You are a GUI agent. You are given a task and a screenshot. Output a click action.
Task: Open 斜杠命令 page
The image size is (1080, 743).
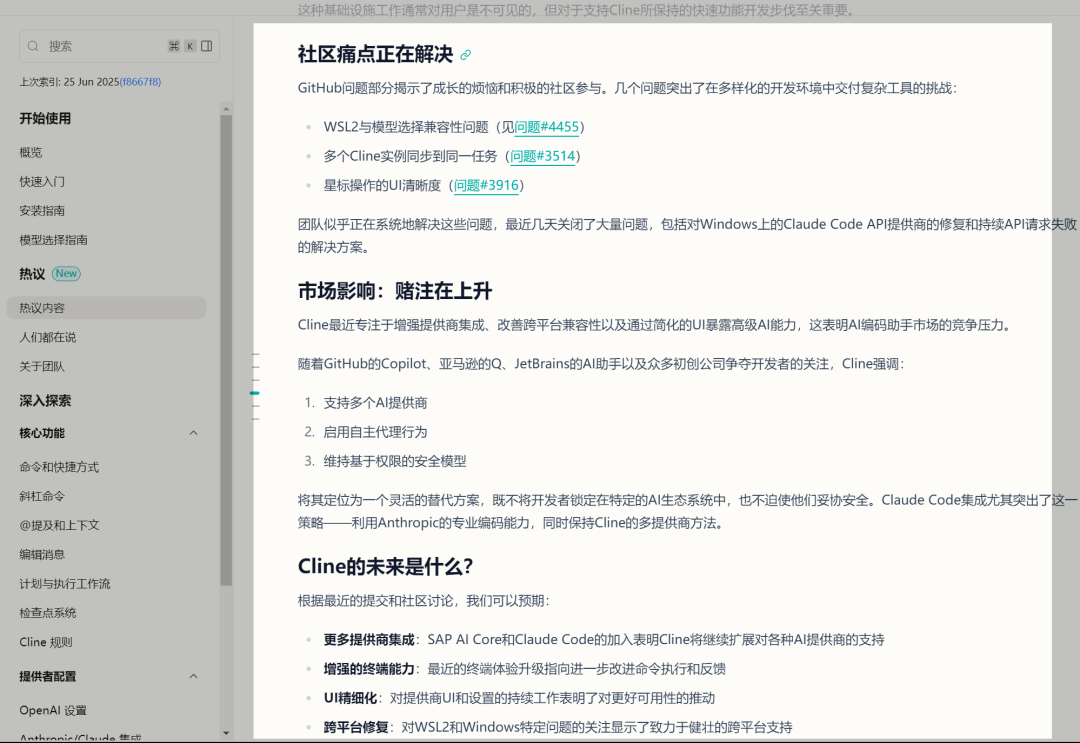pos(42,496)
